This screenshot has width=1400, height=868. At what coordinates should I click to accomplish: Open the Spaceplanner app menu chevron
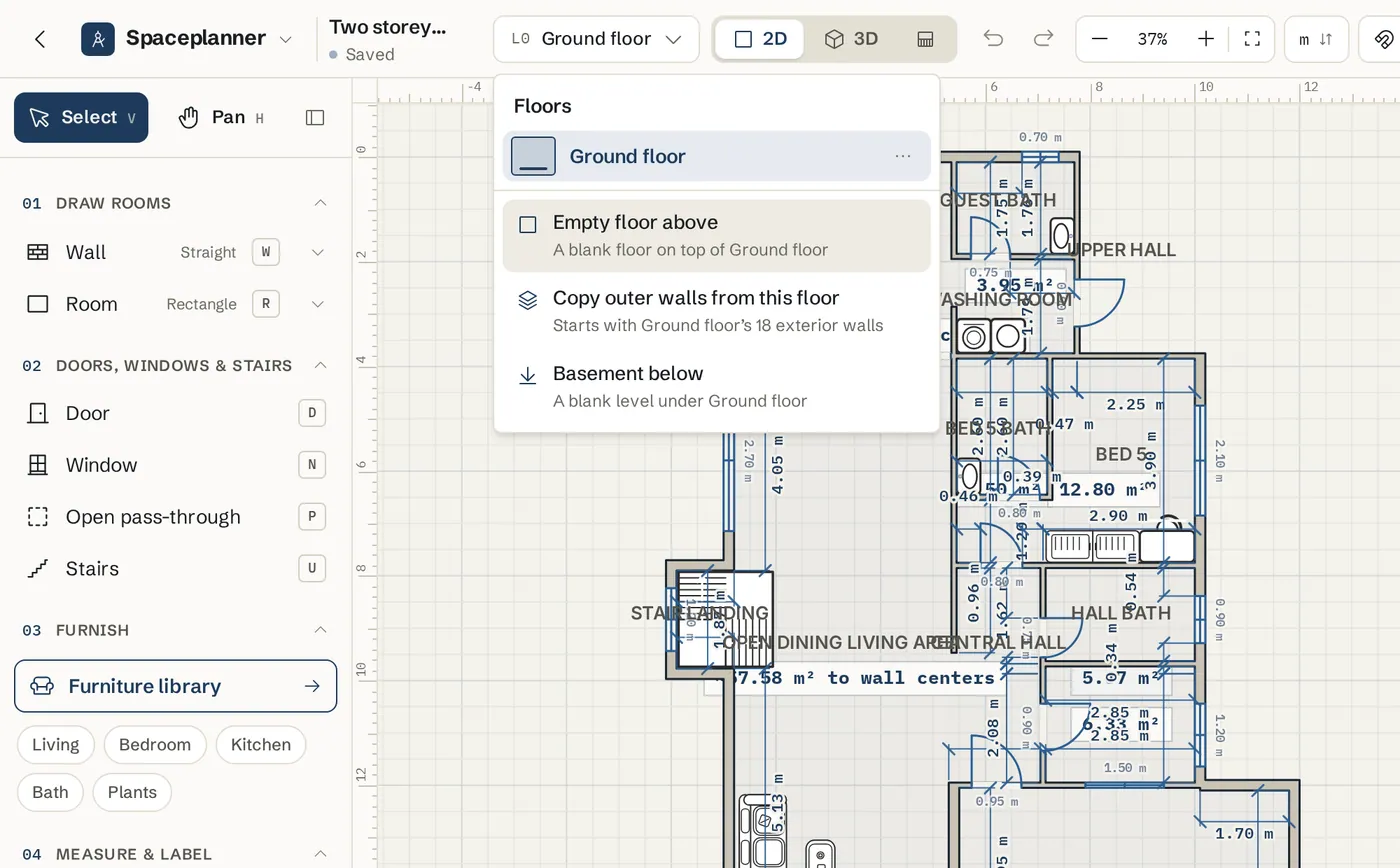tap(285, 39)
